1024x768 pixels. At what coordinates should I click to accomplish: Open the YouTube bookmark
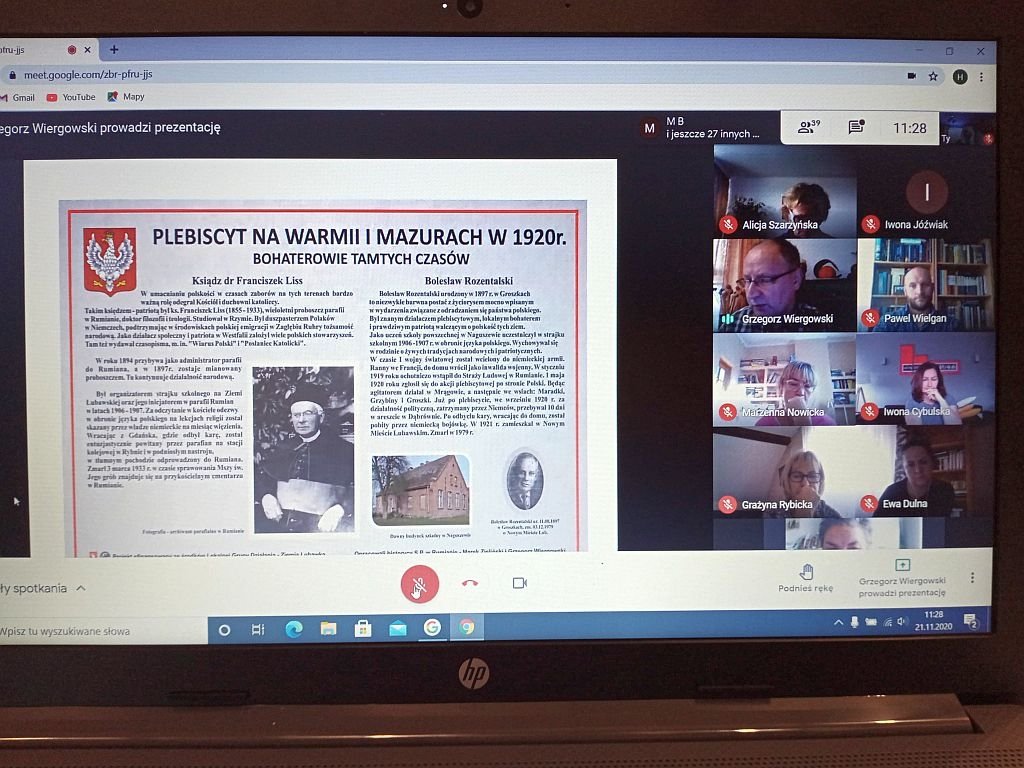coord(71,97)
